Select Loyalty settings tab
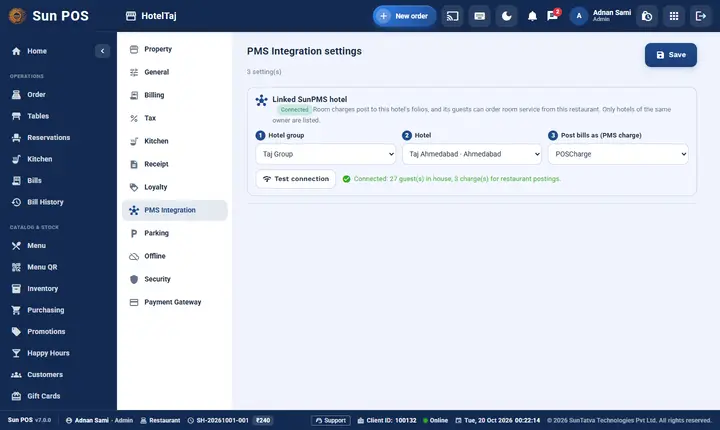The height and width of the screenshot is (430, 720). (x=174, y=187)
